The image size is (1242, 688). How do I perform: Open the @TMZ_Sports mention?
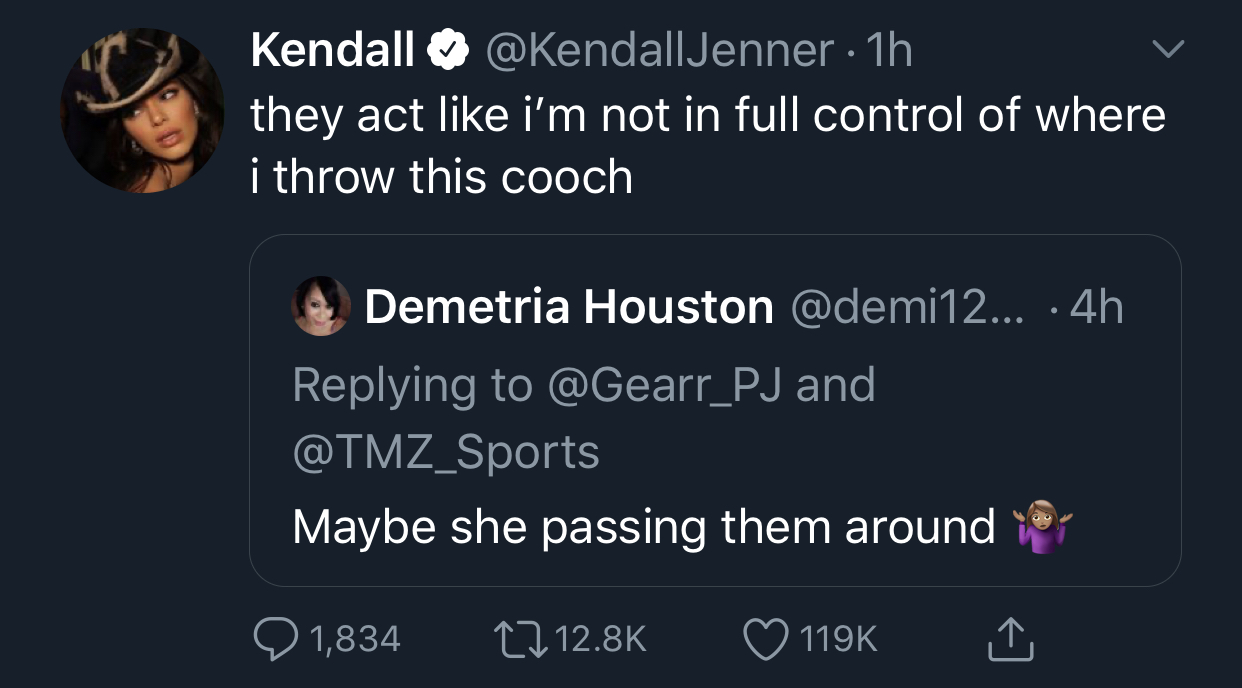pos(446,451)
